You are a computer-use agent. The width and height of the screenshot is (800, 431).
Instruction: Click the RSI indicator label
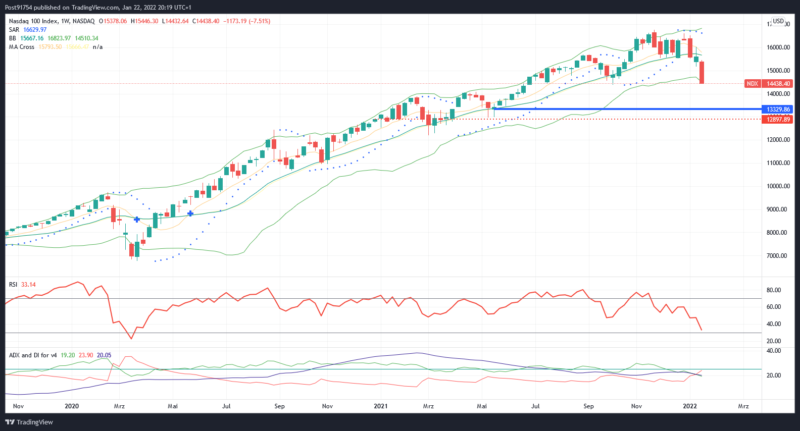pyautogui.click(x=11, y=284)
